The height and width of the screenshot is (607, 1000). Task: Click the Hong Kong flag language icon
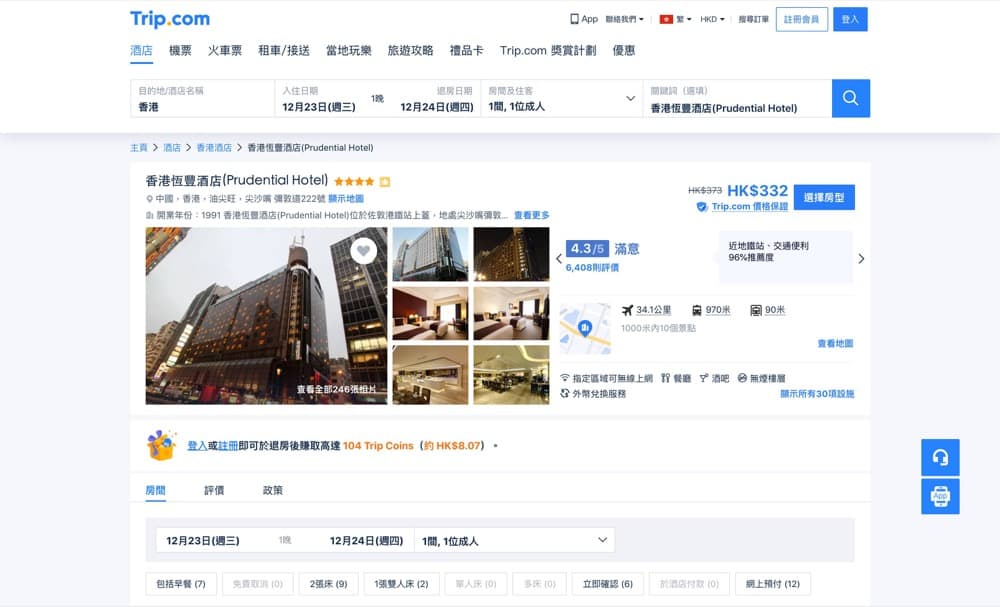(x=666, y=19)
